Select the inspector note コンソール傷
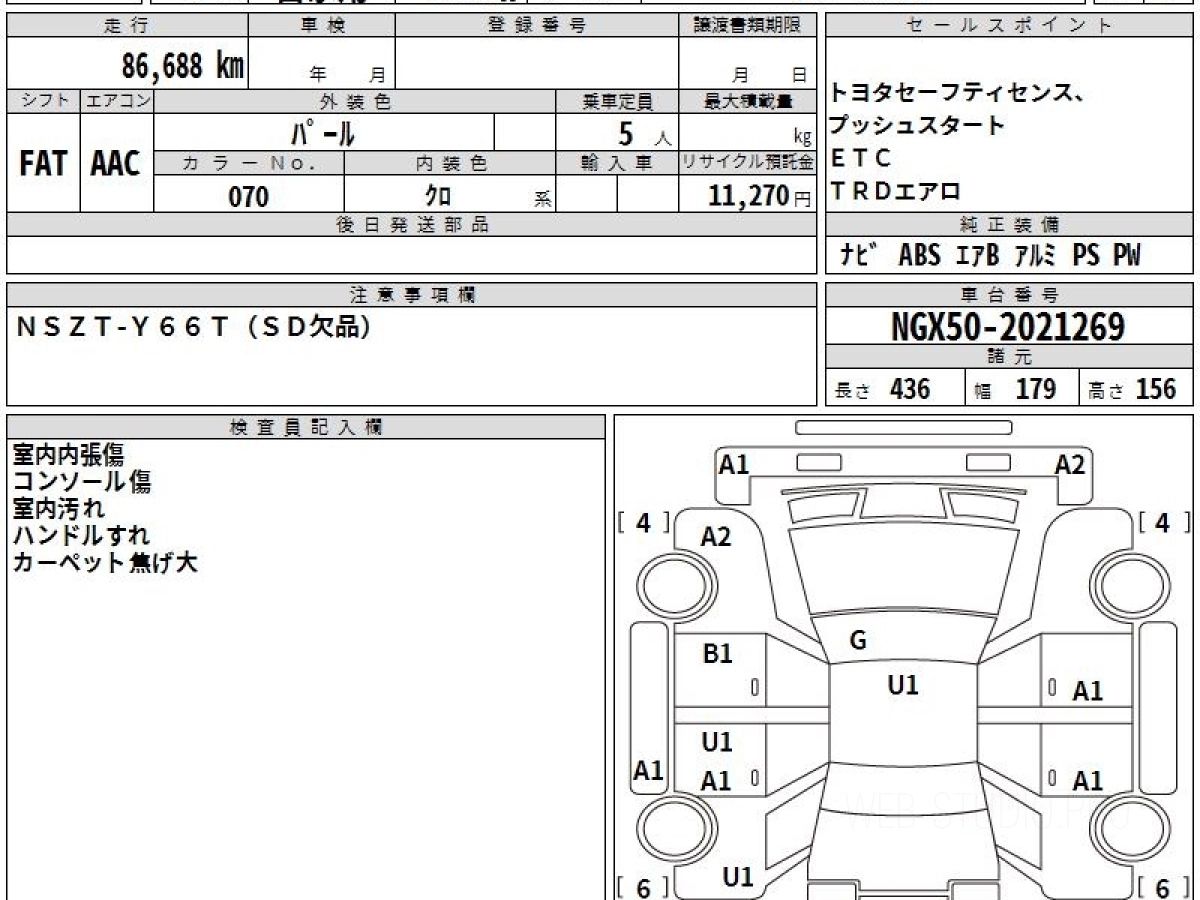The image size is (1200, 900). point(82,482)
